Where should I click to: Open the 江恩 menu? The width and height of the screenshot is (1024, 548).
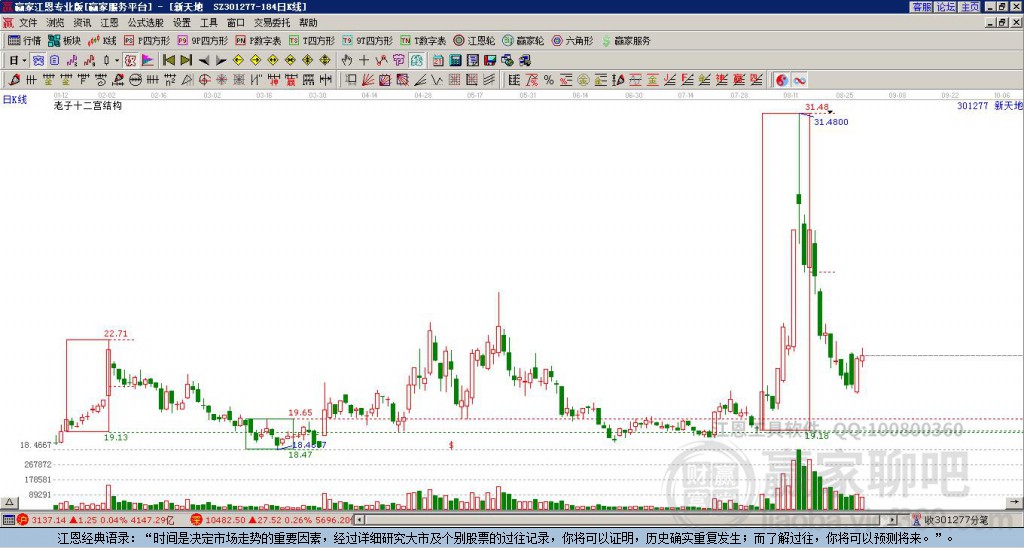[x=109, y=23]
